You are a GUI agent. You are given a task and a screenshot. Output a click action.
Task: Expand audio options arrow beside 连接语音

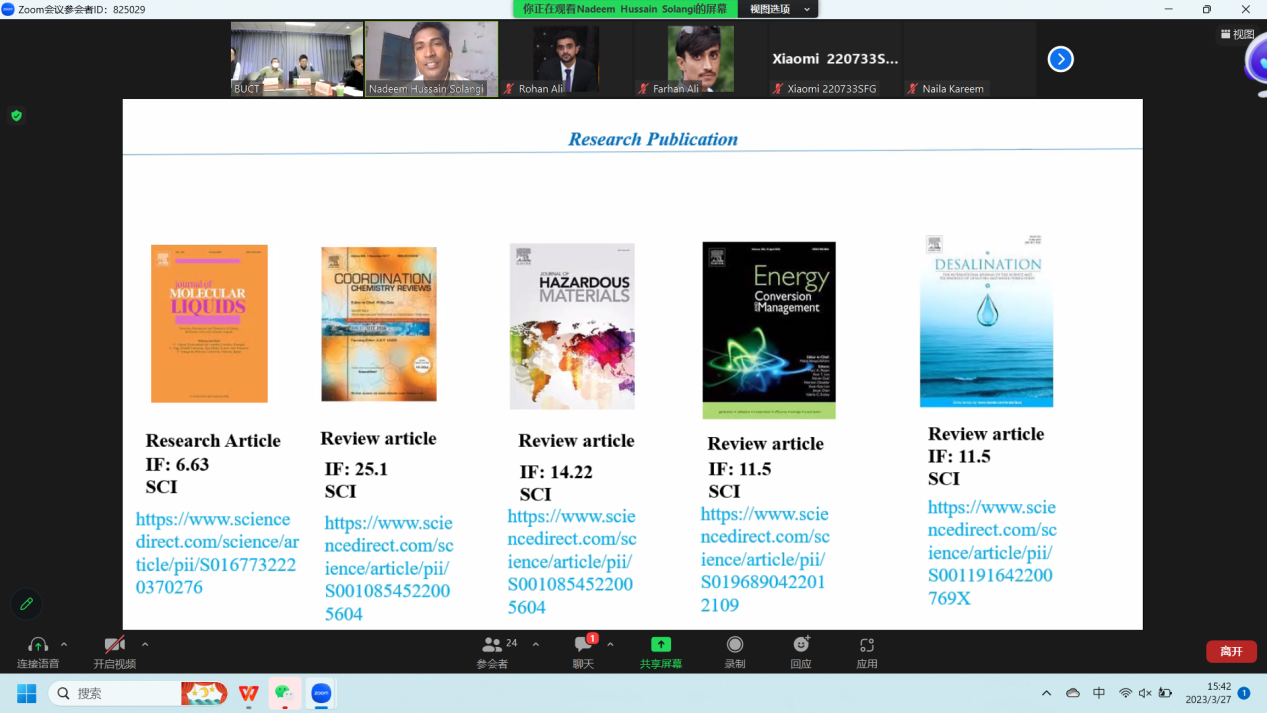point(64,645)
